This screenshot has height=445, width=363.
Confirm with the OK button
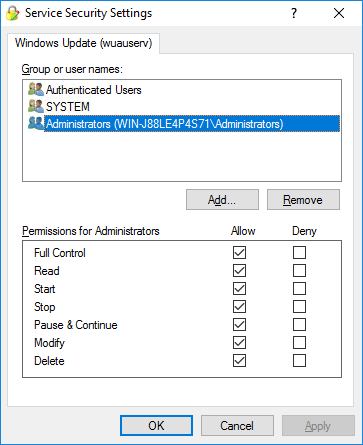[x=156, y=426]
